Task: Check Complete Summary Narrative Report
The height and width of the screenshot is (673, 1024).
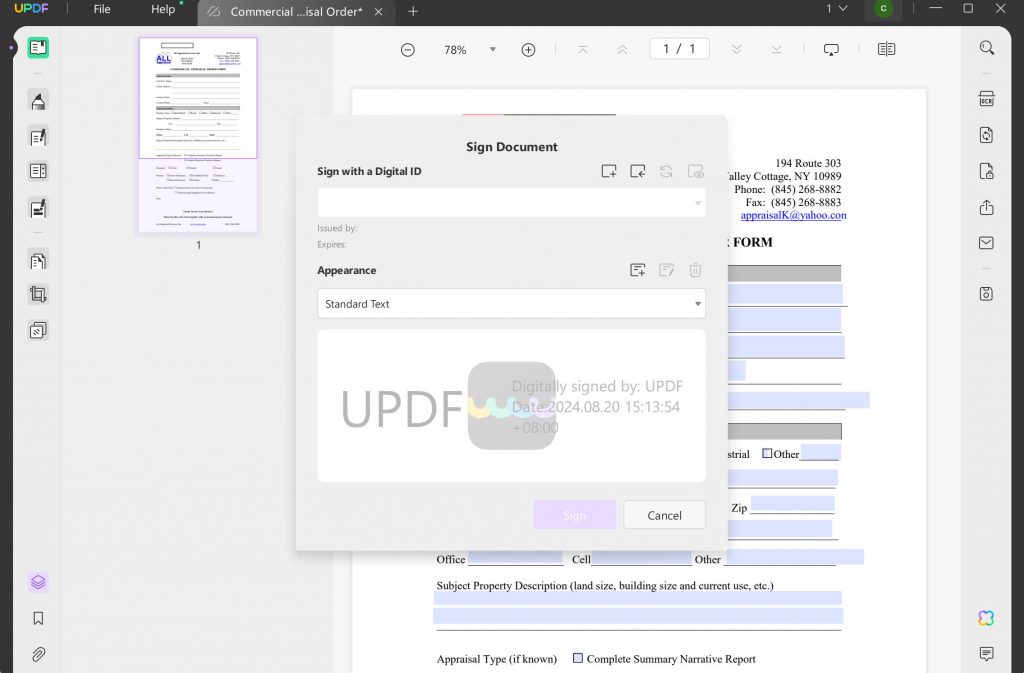Action: point(578,658)
